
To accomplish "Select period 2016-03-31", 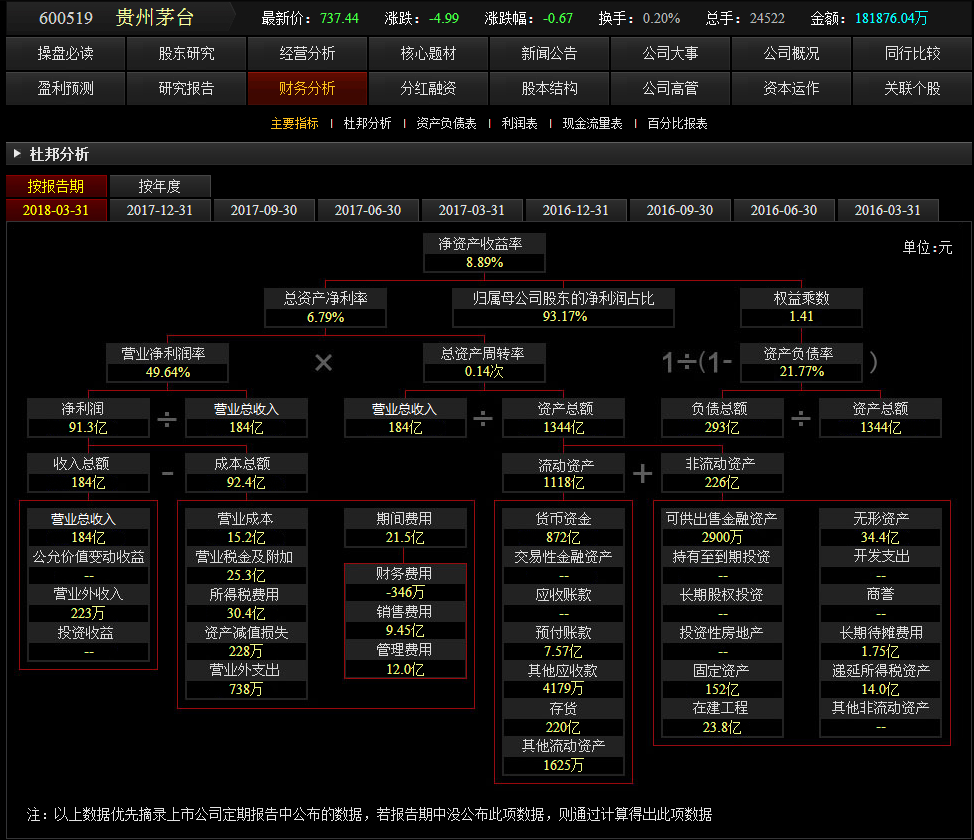I will [x=888, y=210].
